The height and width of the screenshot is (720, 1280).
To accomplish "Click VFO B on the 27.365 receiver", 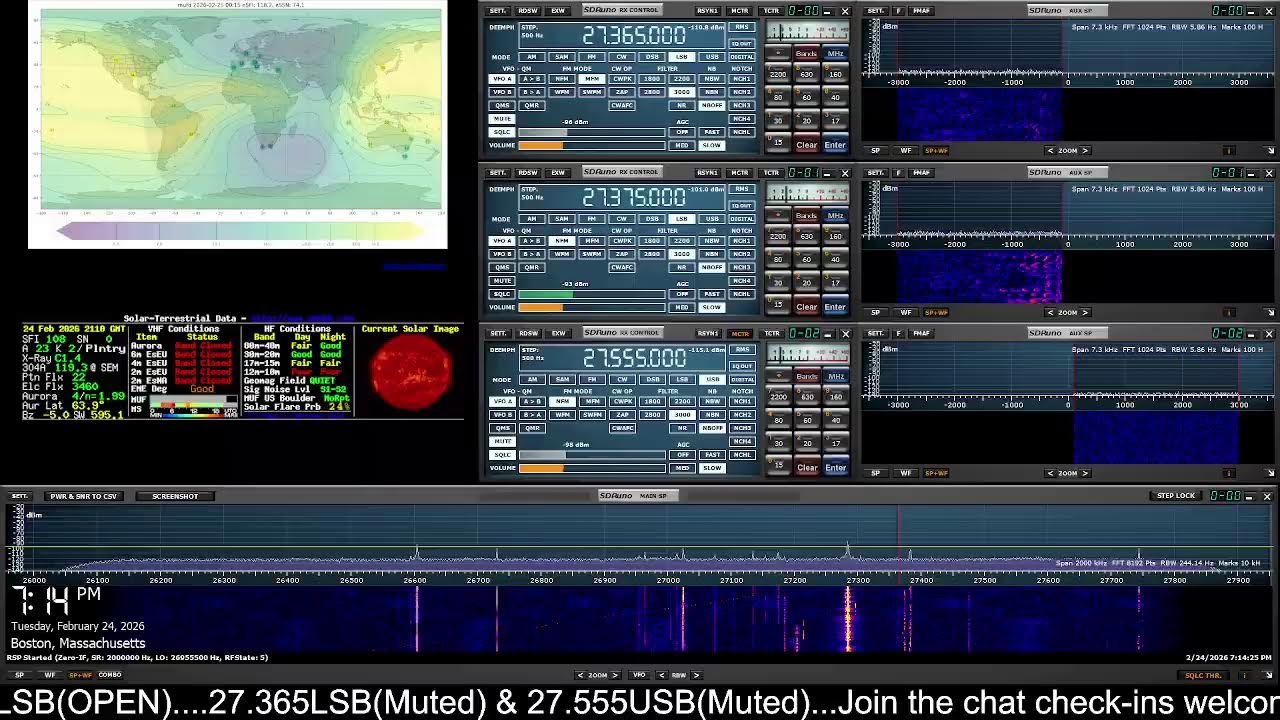I will click(502, 92).
